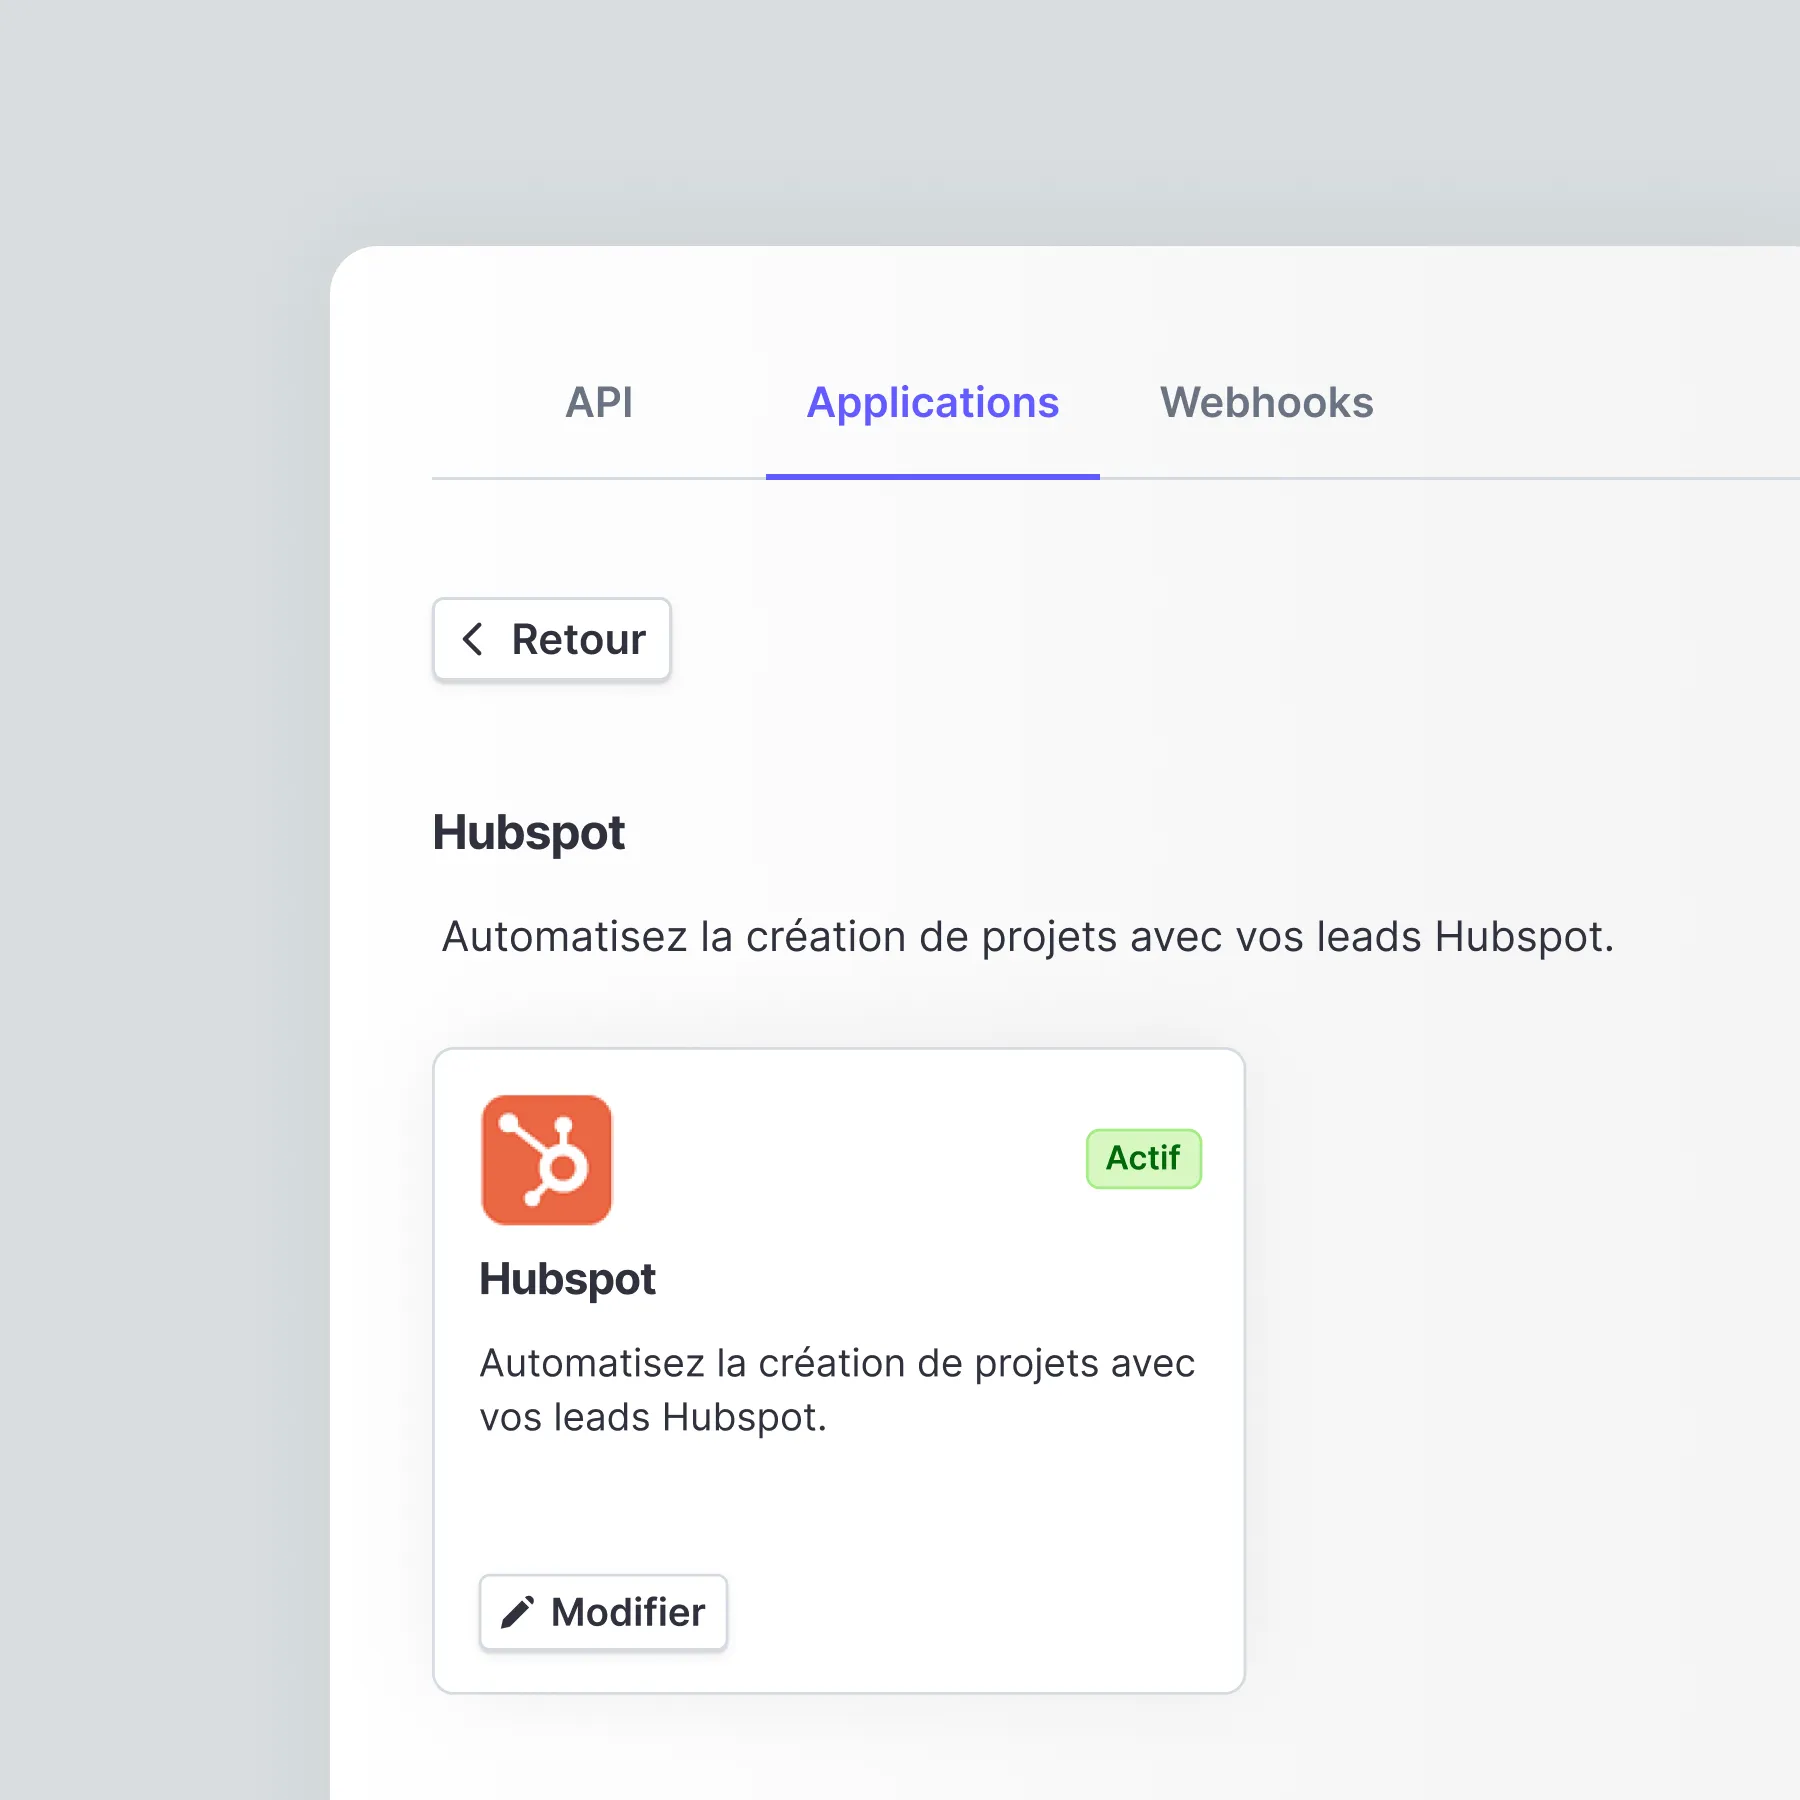Click the orange Hubspot logo icon
The width and height of the screenshot is (1800, 1800).
pos(547,1160)
